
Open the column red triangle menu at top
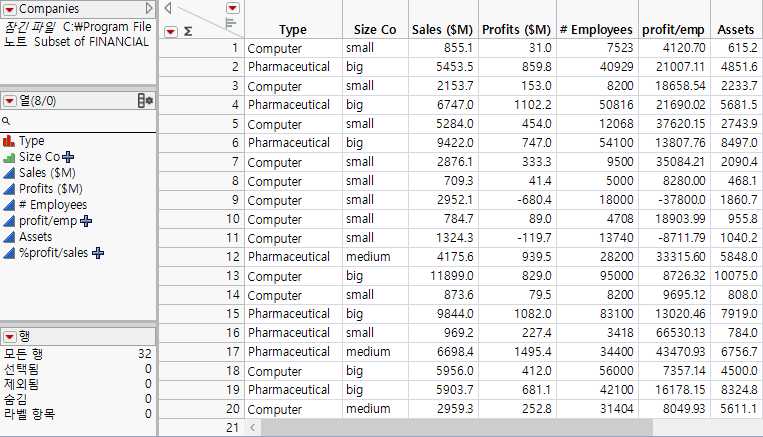pos(233,8)
